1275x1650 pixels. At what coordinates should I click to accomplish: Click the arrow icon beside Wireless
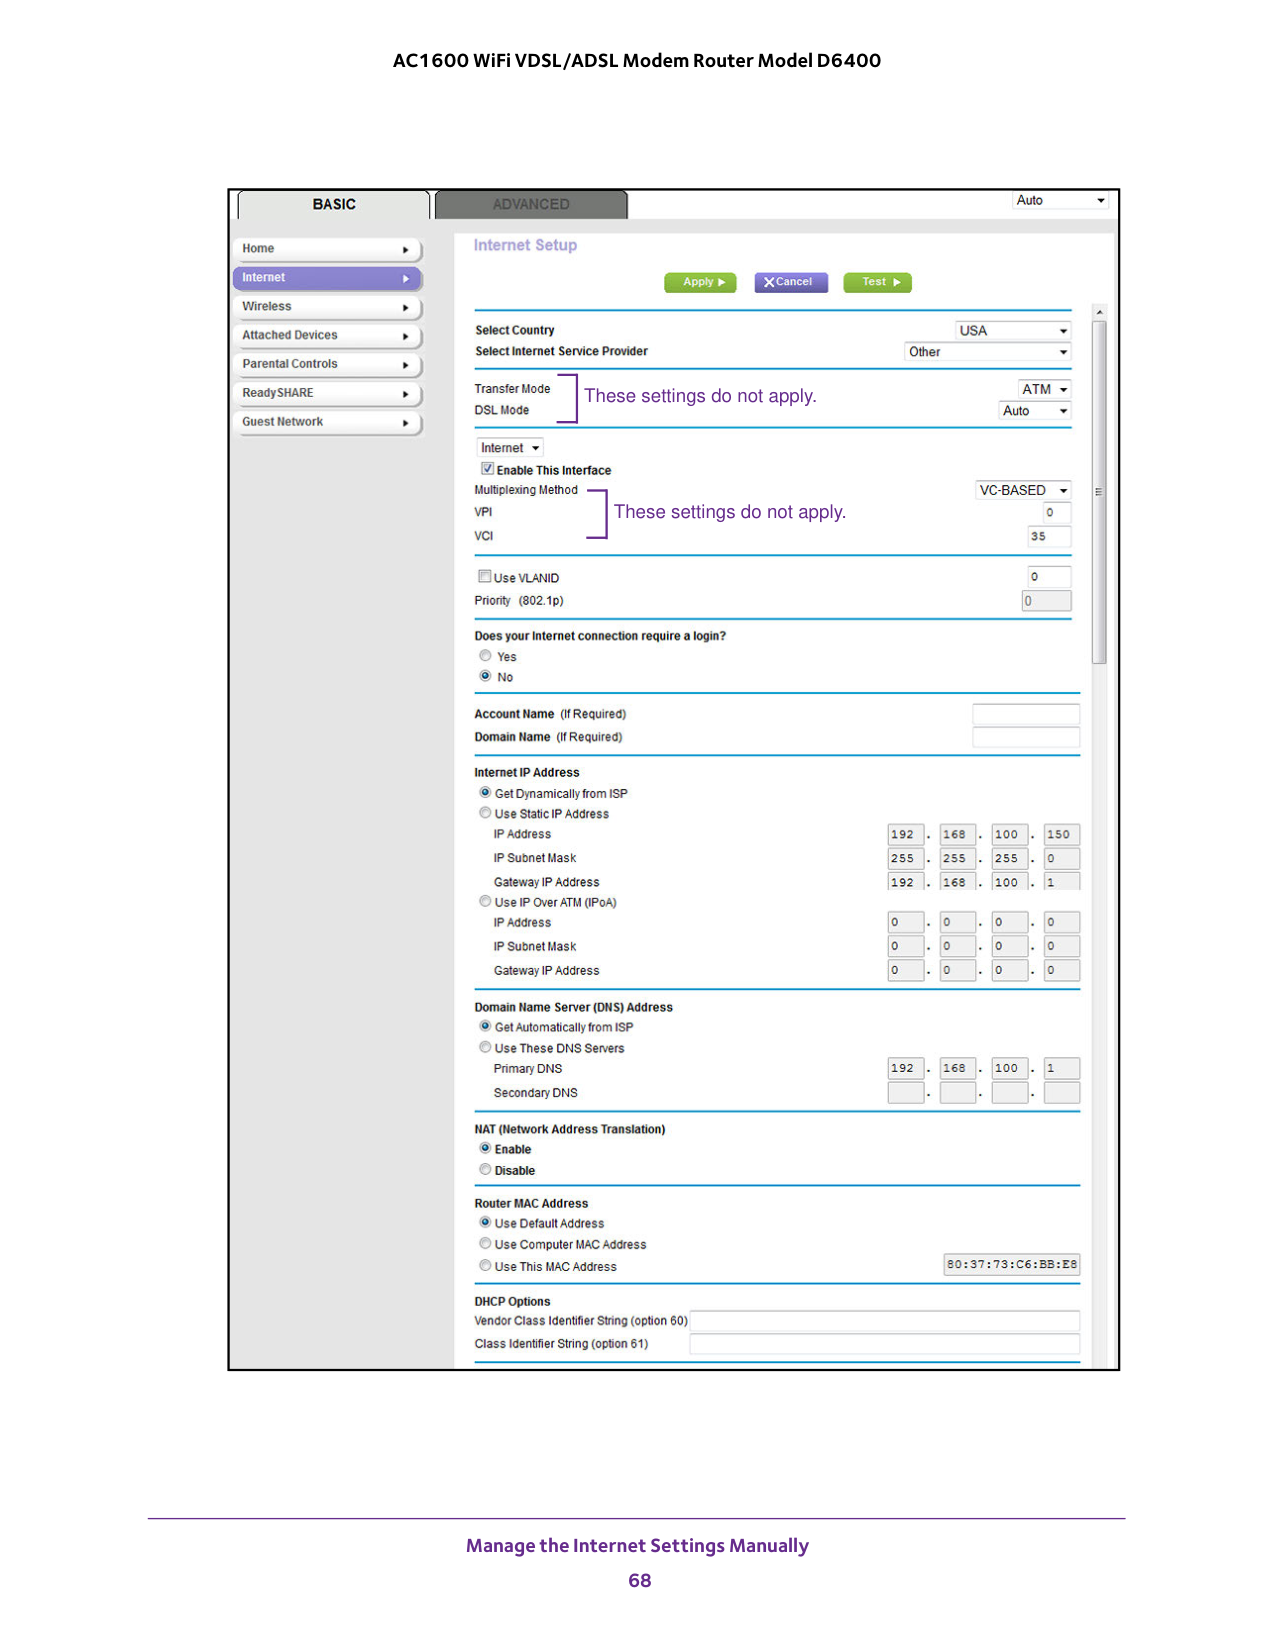coord(405,308)
